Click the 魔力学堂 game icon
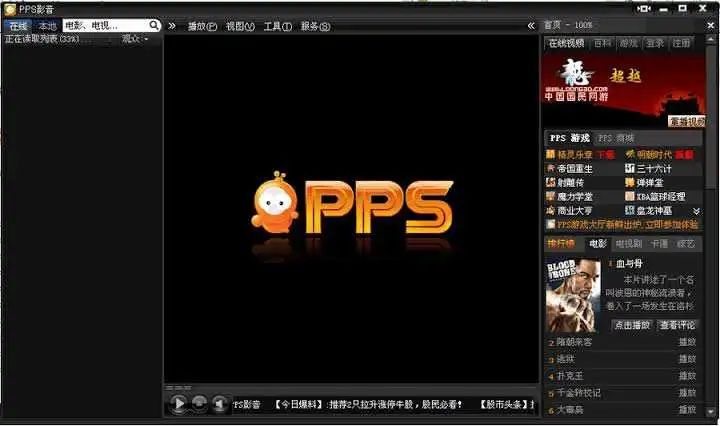Screen dimensions: 720x426 coord(550,196)
